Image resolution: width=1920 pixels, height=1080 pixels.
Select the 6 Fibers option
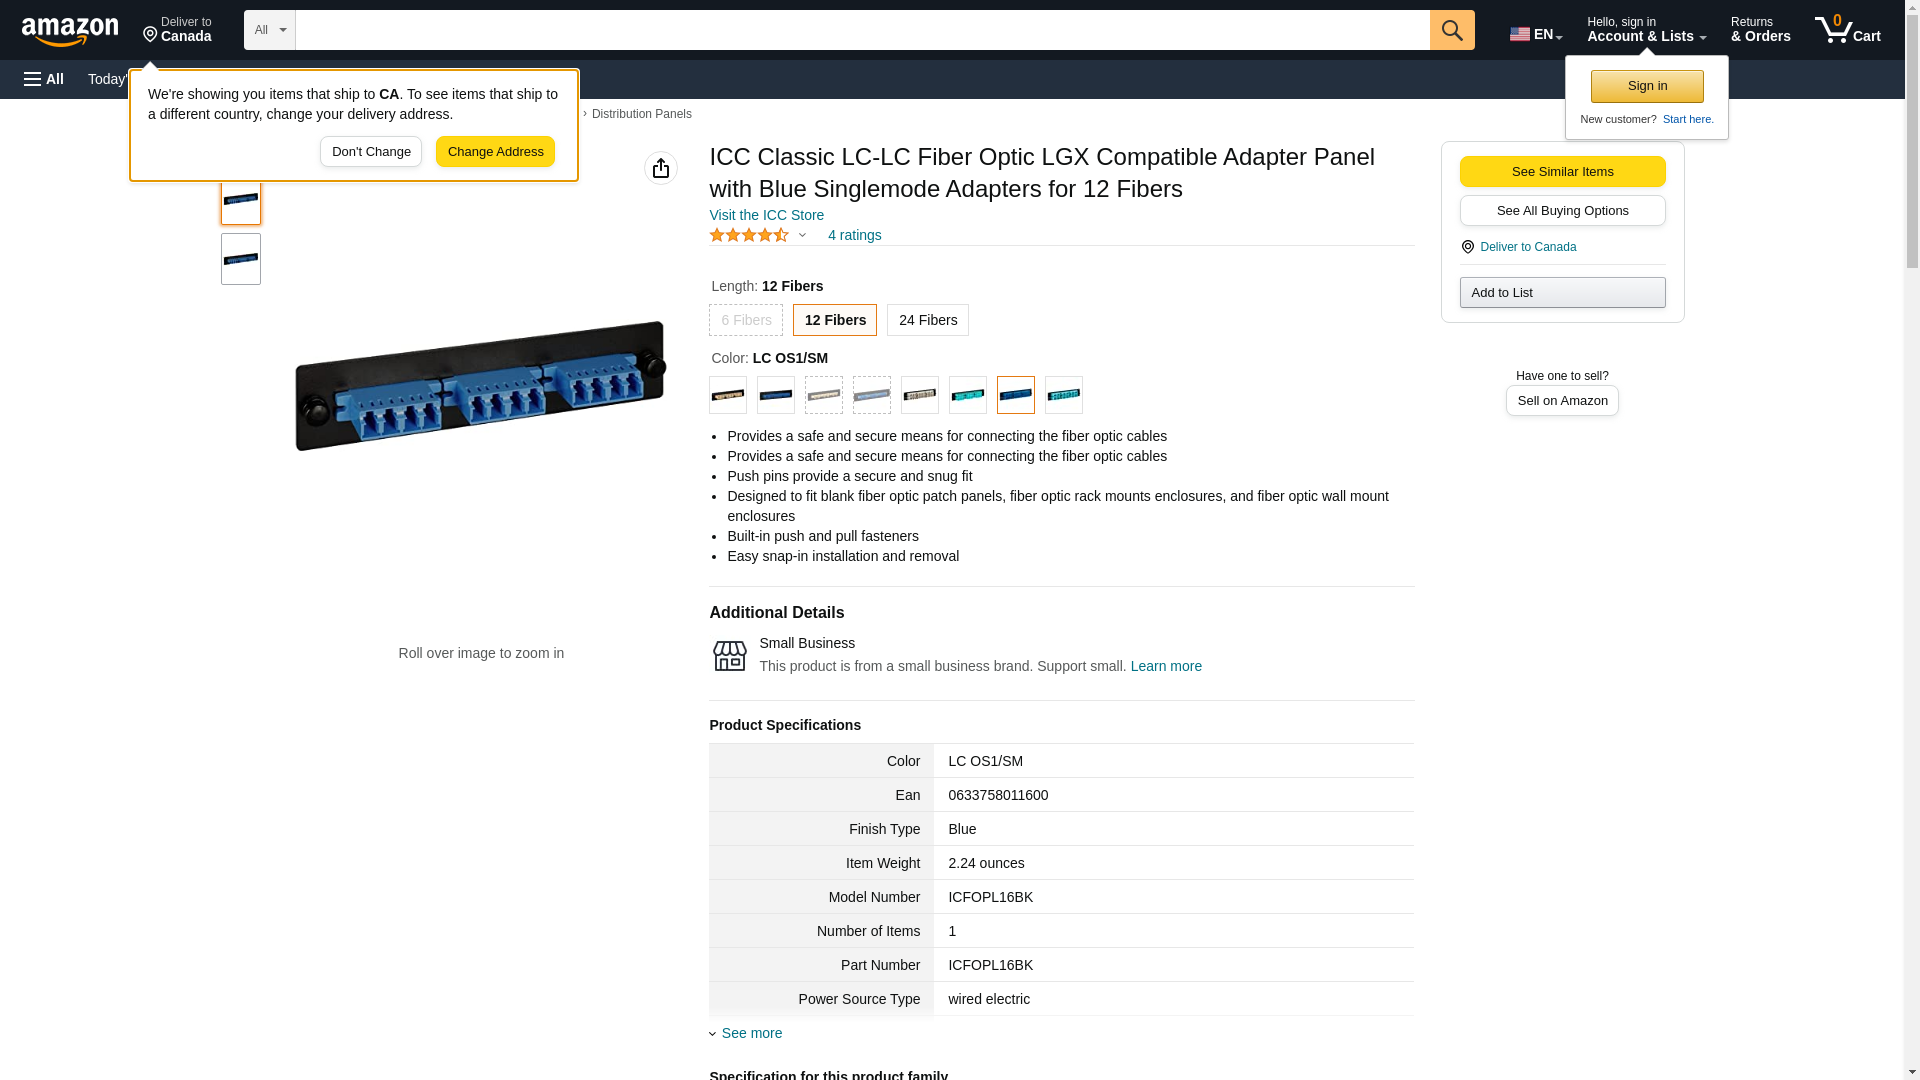click(746, 320)
